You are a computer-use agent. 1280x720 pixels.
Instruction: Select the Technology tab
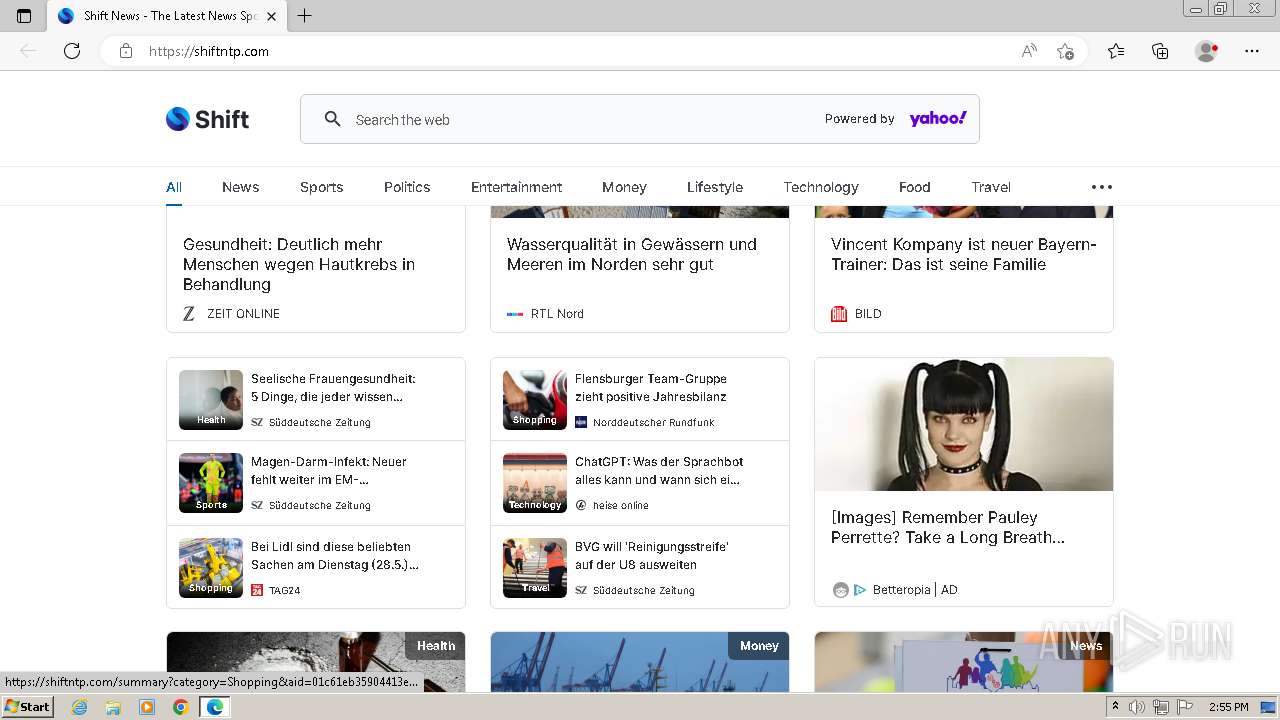tap(821, 187)
